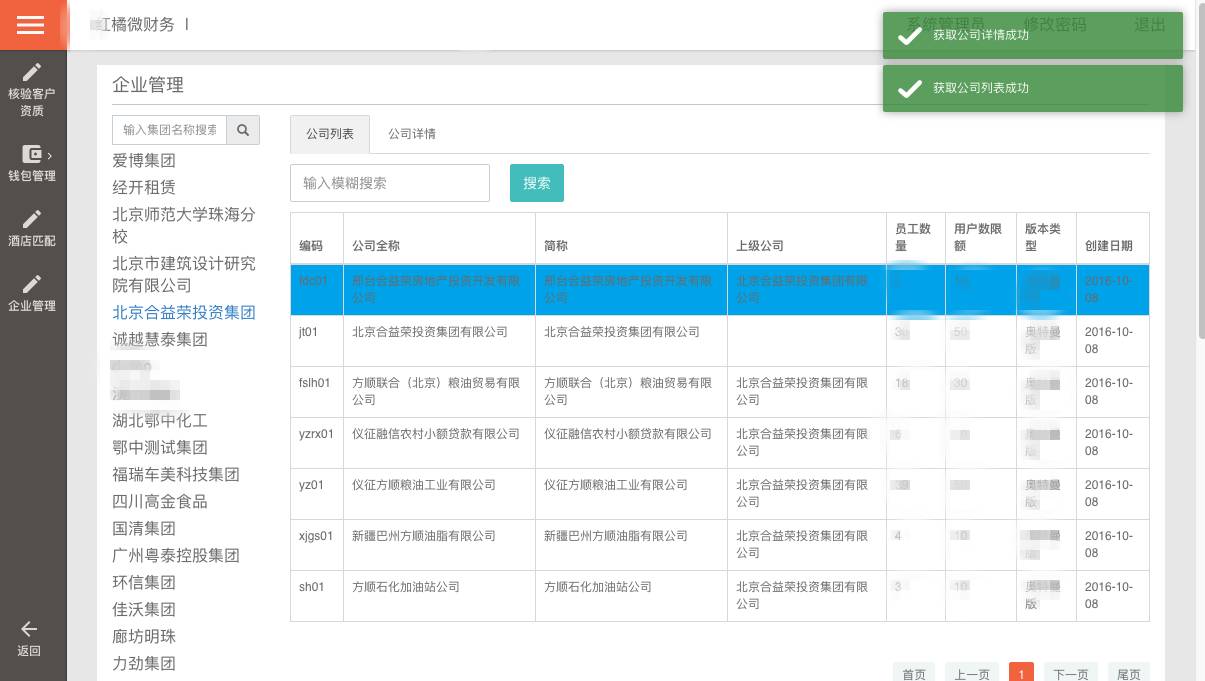Select 北京师范大学珠海分校 in the group list
Image resolution: width=1205 pixels, height=681 pixels.
tap(184, 225)
